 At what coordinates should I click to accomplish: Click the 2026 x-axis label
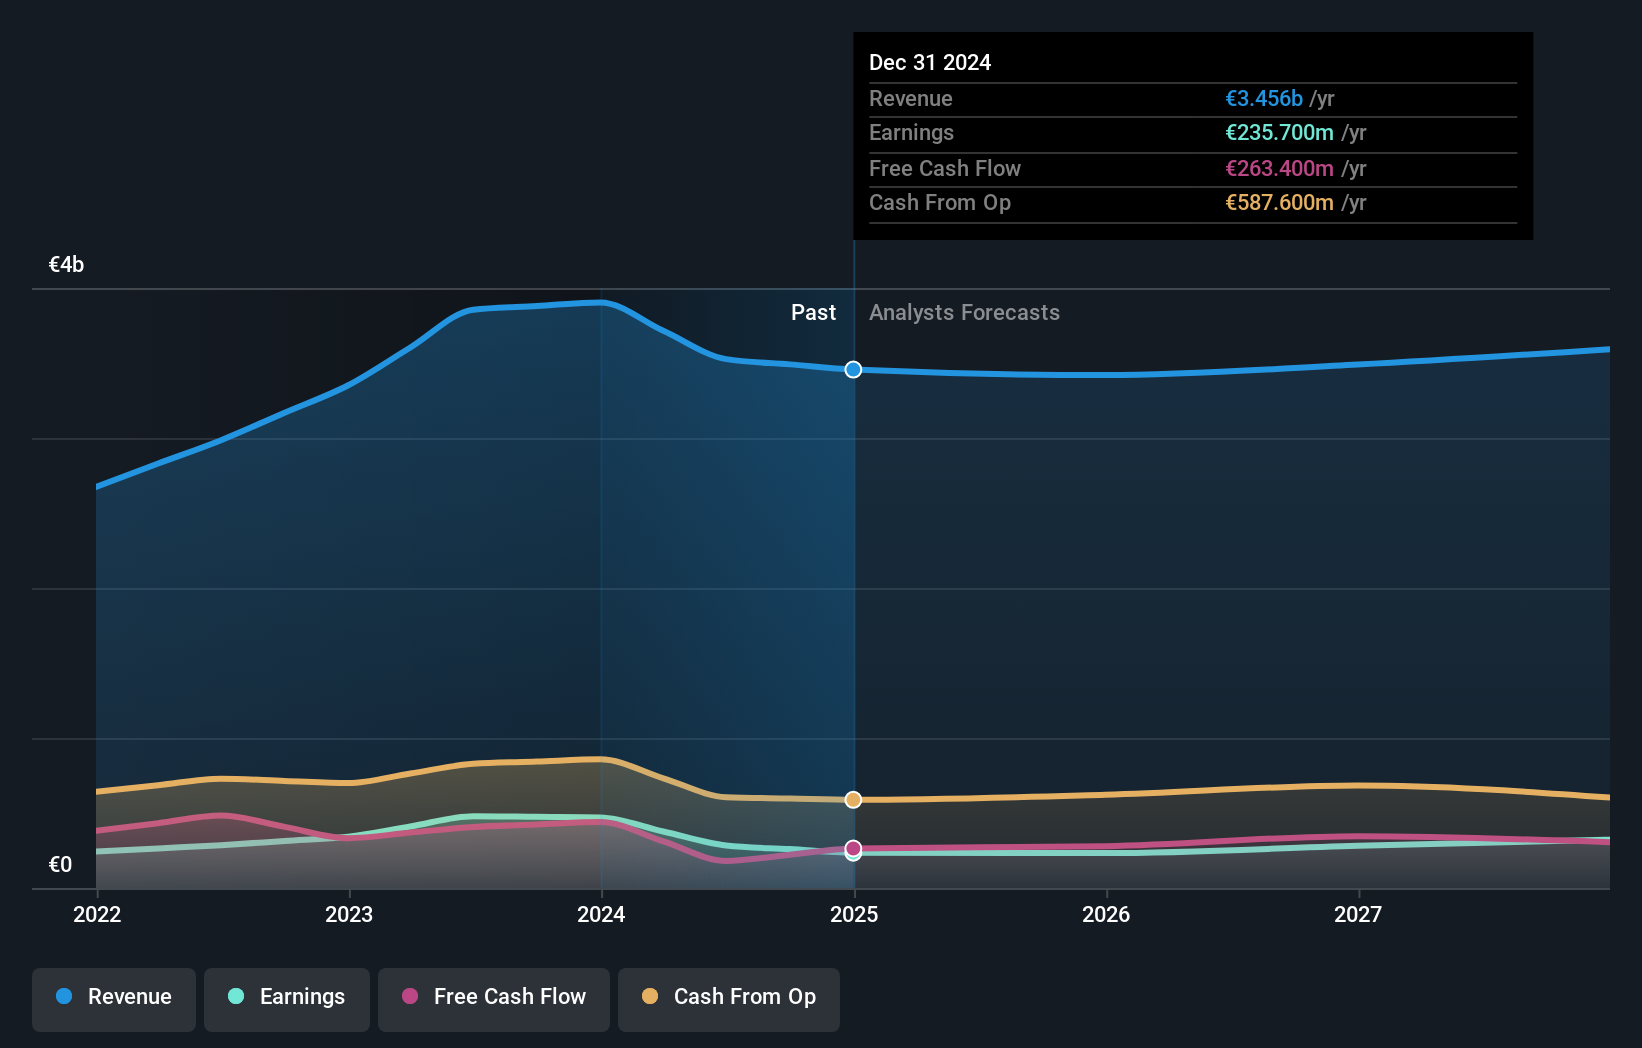(x=1106, y=915)
